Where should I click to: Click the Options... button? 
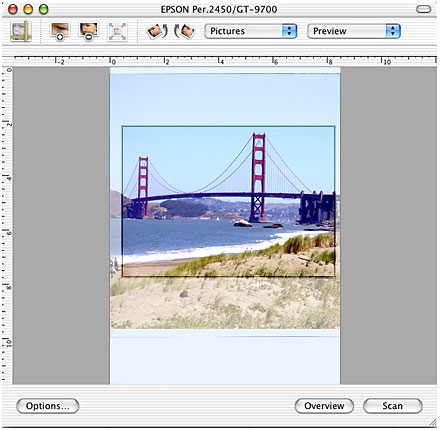pos(48,406)
